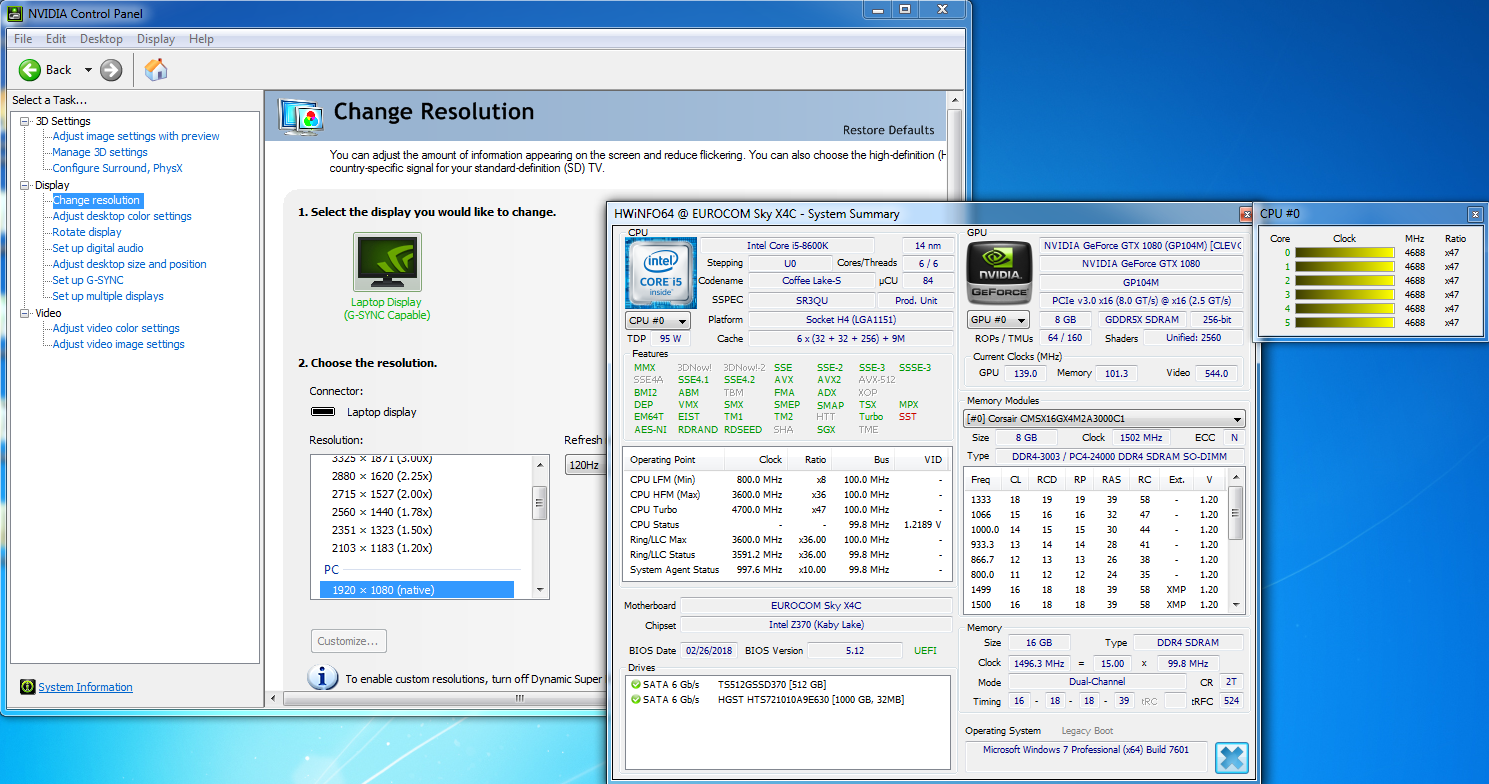This screenshot has height=784, width=1489.
Task: Click Core 5 clock bar
Action: click(1345, 323)
